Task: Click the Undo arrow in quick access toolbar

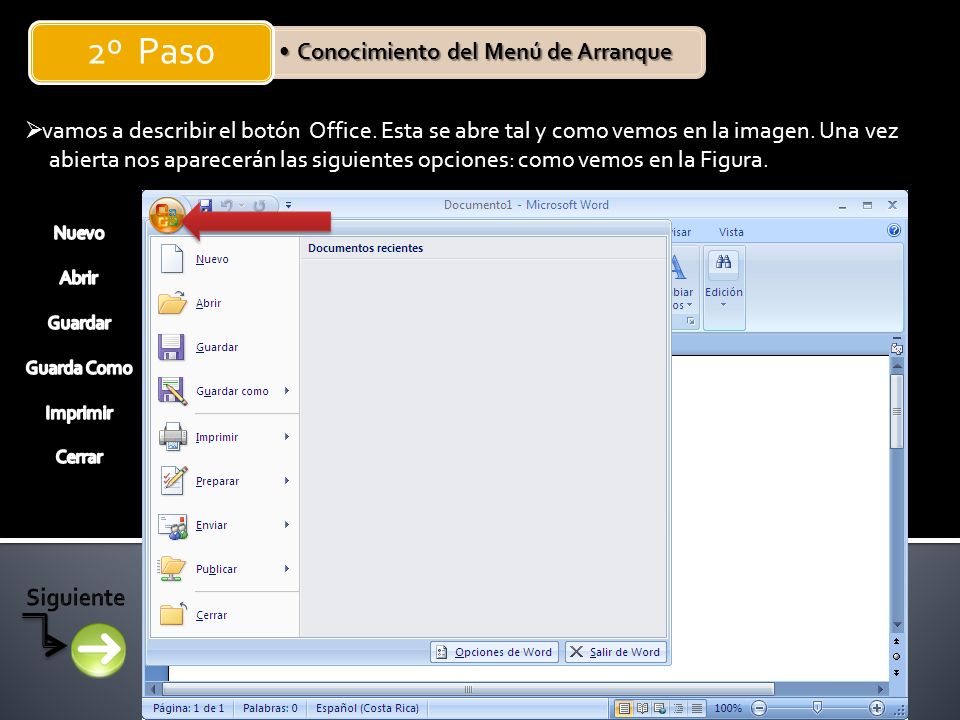Action: pos(227,205)
